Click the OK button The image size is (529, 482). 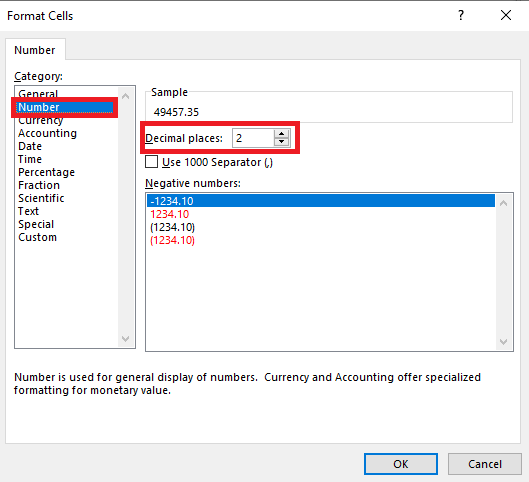tap(401, 464)
